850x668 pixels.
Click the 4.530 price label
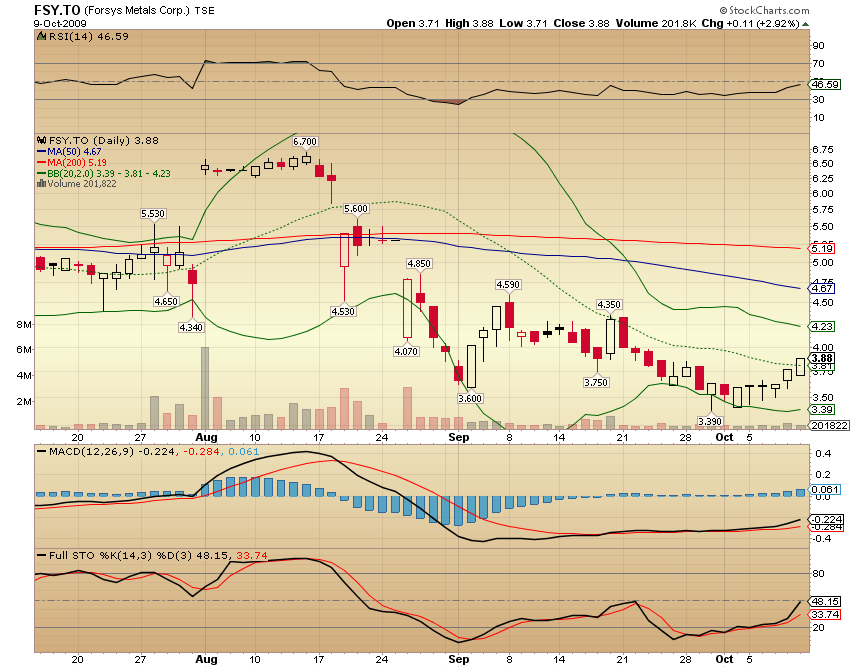pyautogui.click(x=343, y=312)
